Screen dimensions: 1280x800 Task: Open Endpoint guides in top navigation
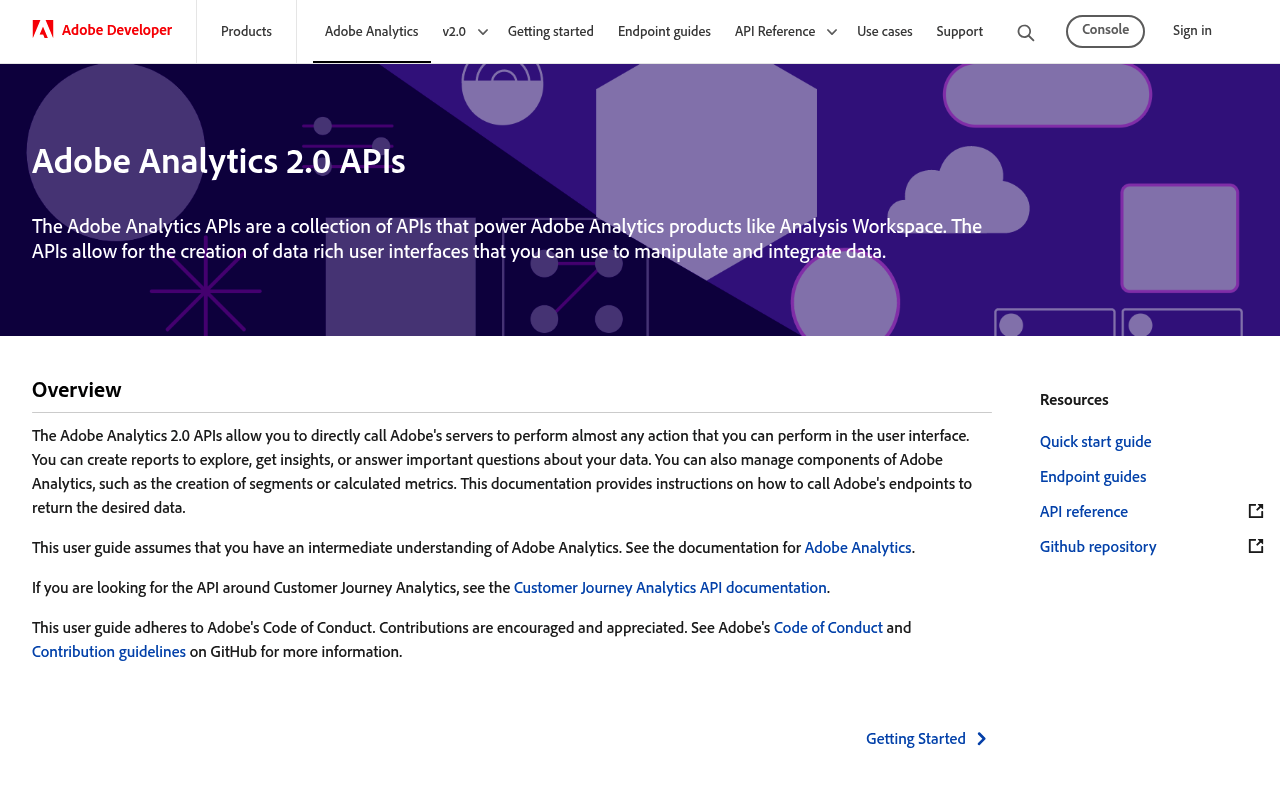click(664, 31)
